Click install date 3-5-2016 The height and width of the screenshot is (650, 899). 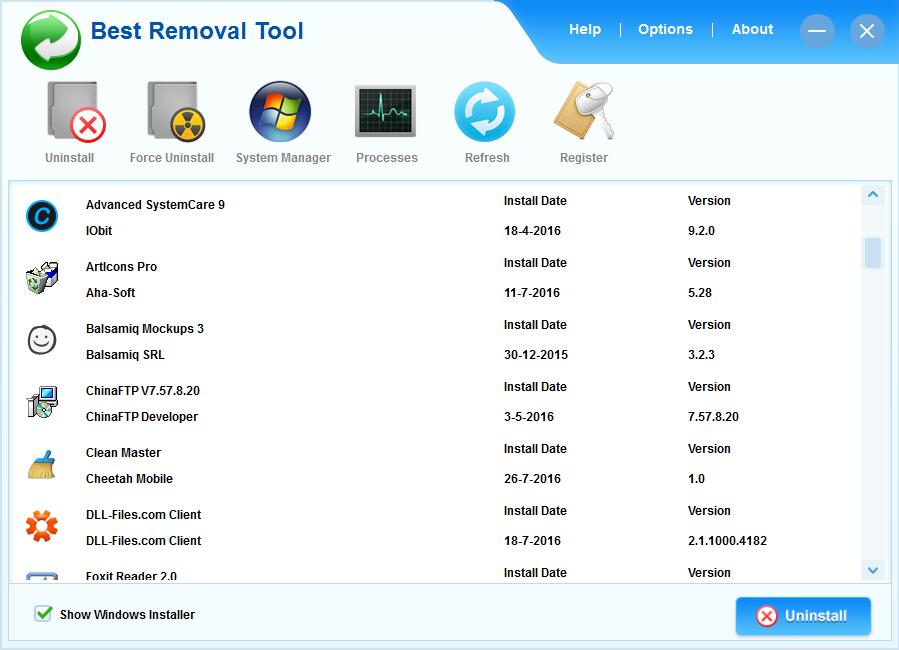(x=529, y=416)
